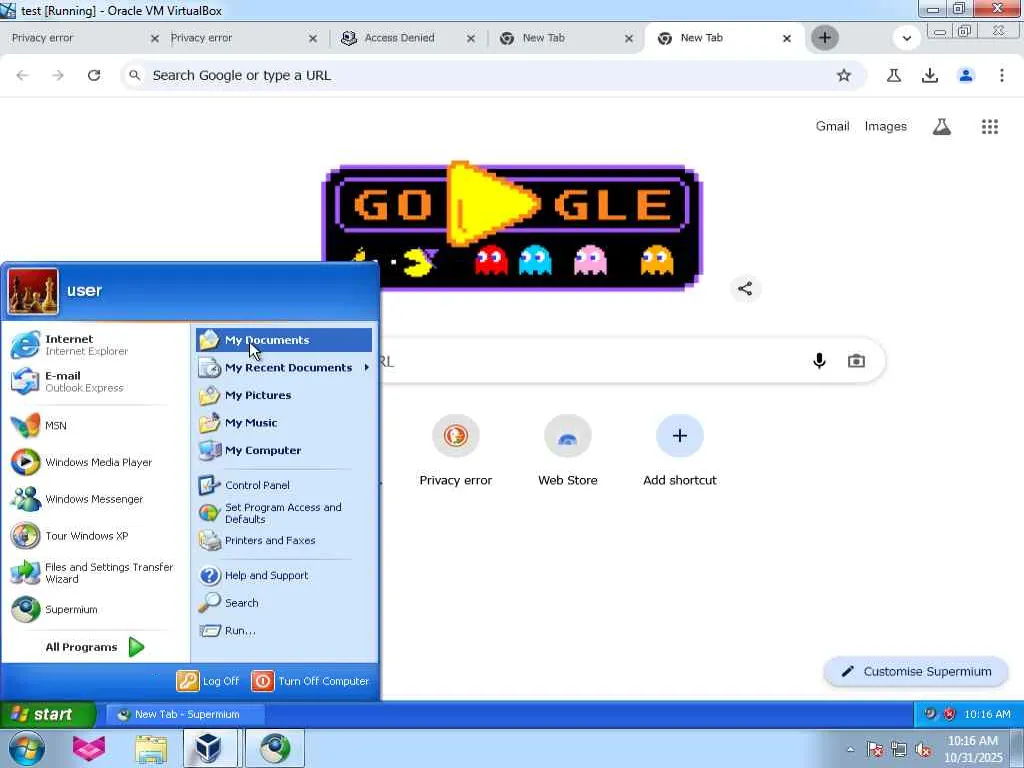Click Turn Off Computer button
The width and height of the screenshot is (1024, 768).
click(x=310, y=681)
